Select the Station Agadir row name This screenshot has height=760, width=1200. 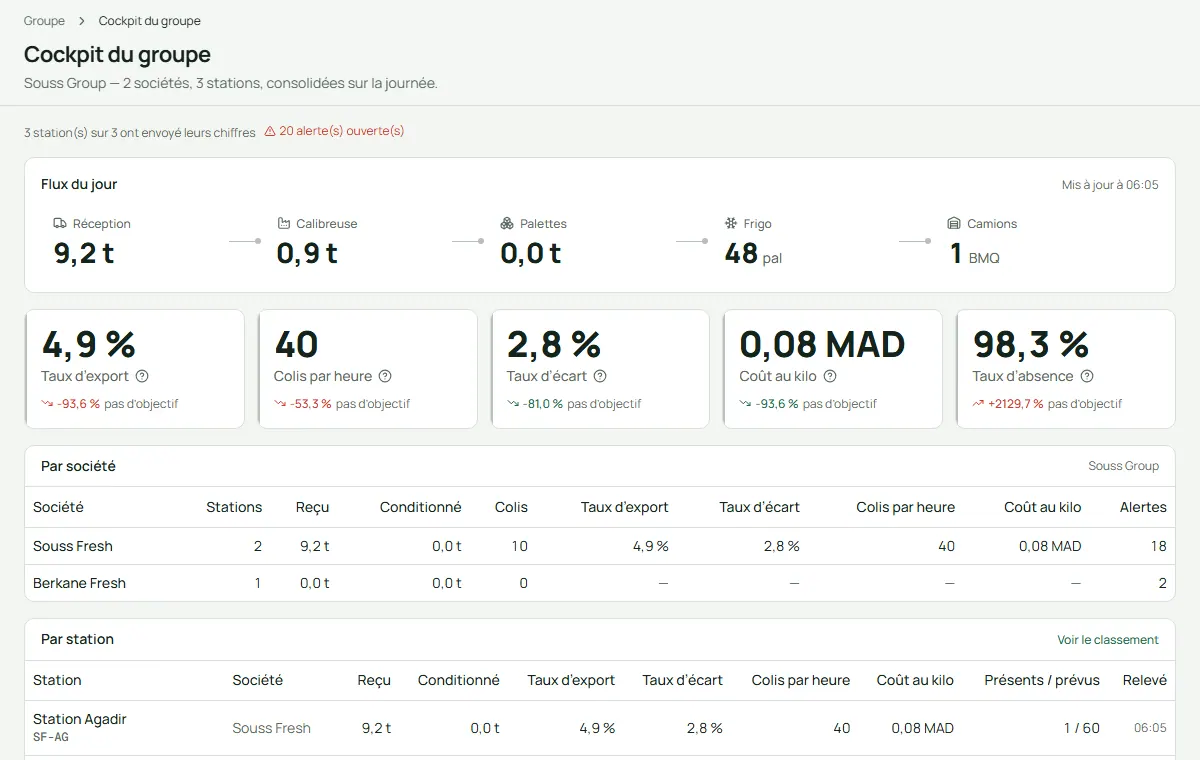pos(80,719)
